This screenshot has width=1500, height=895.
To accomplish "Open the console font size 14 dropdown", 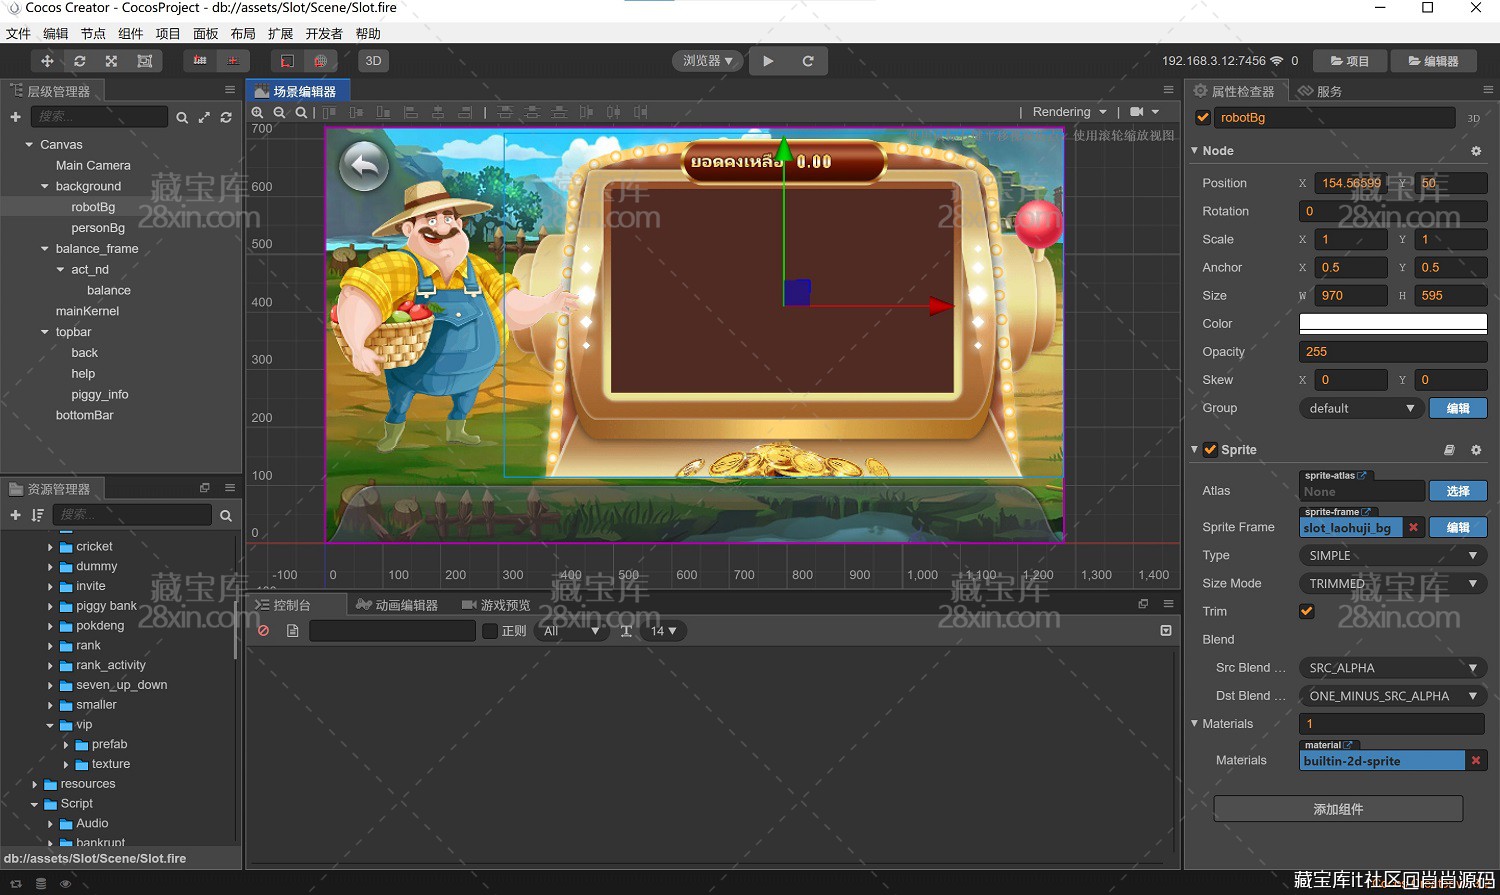I will [x=665, y=631].
